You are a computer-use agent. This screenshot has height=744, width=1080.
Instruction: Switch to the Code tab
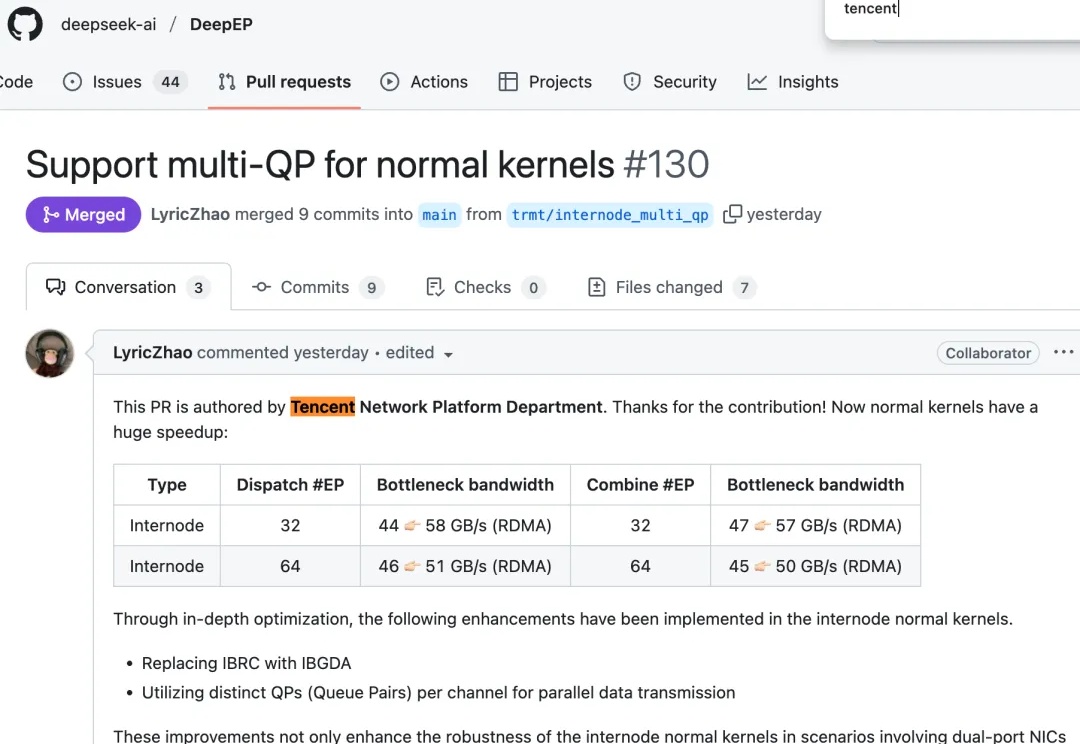tap(15, 82)
